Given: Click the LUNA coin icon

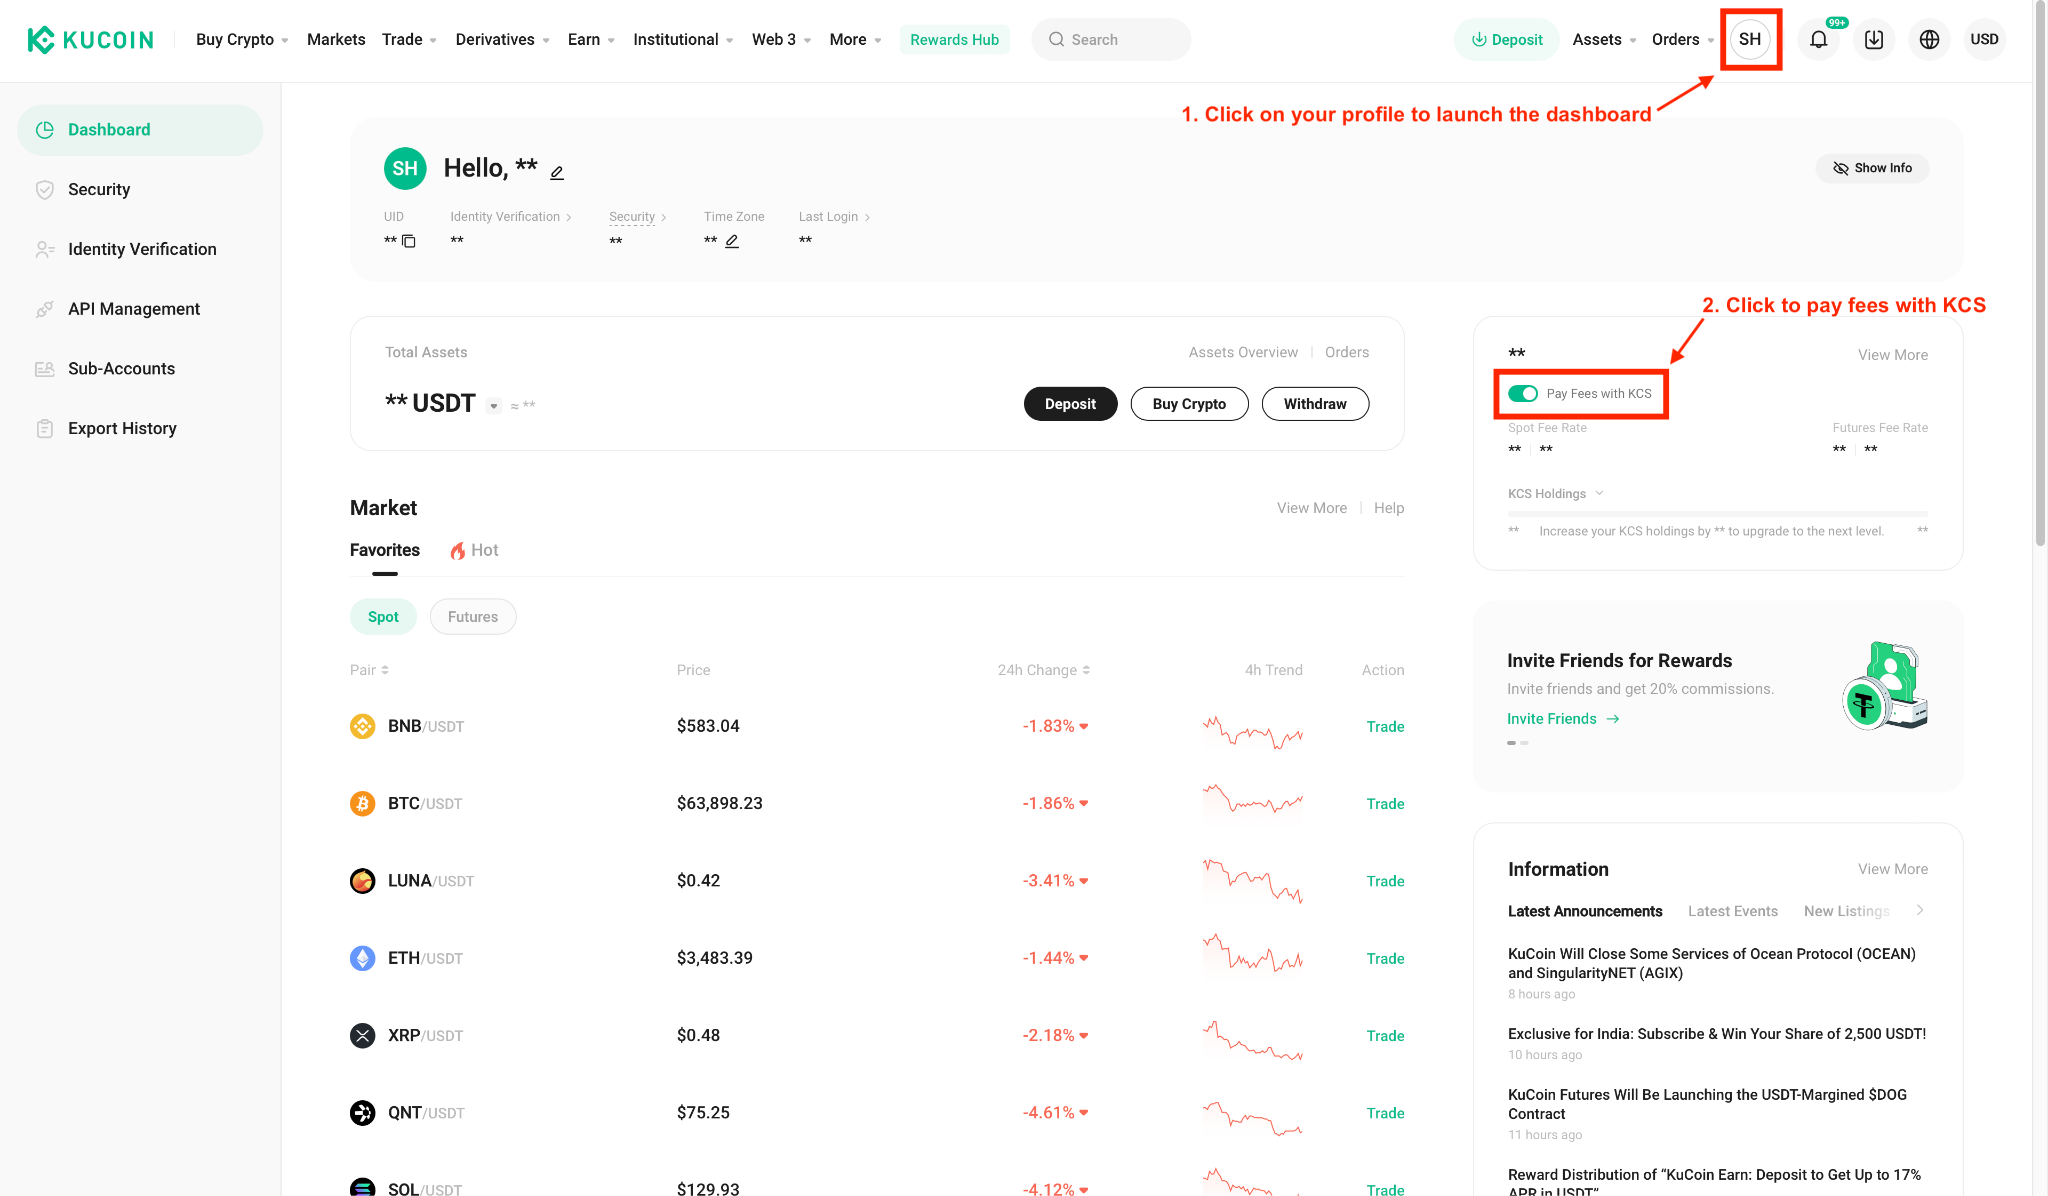Looking at the screenshot, I should click(362, 881).
